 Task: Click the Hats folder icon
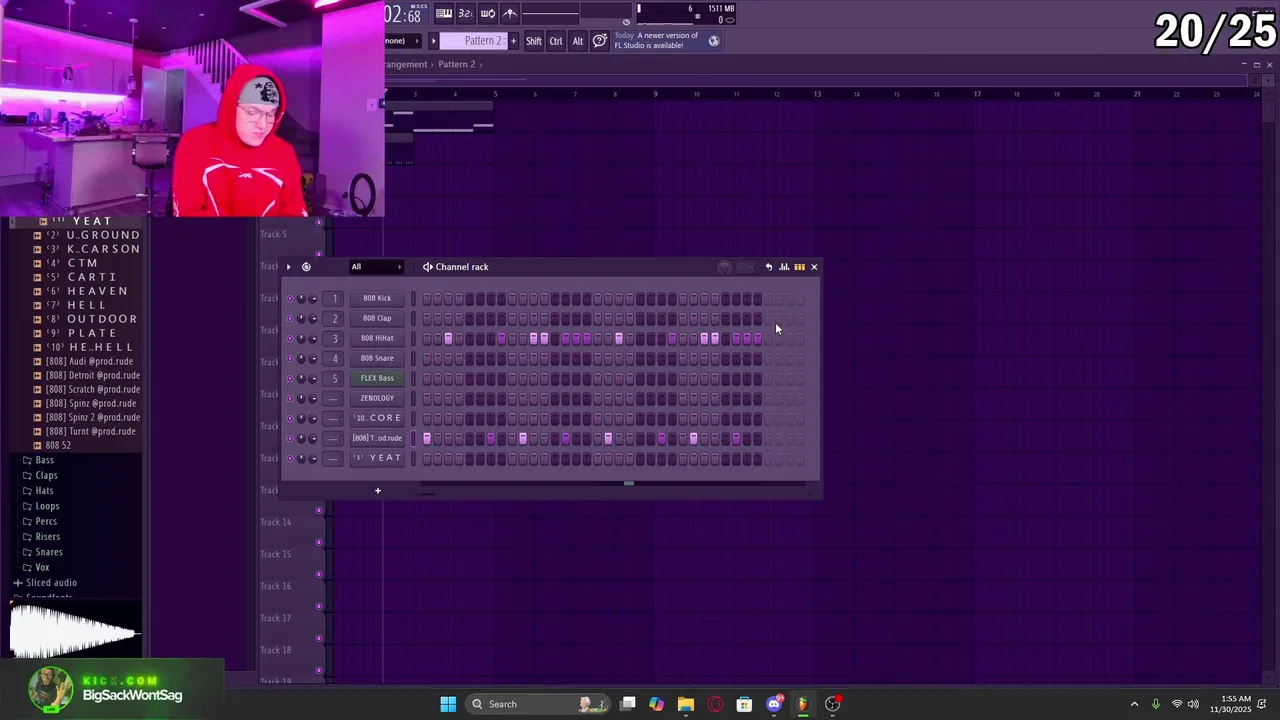pos(28,491)
